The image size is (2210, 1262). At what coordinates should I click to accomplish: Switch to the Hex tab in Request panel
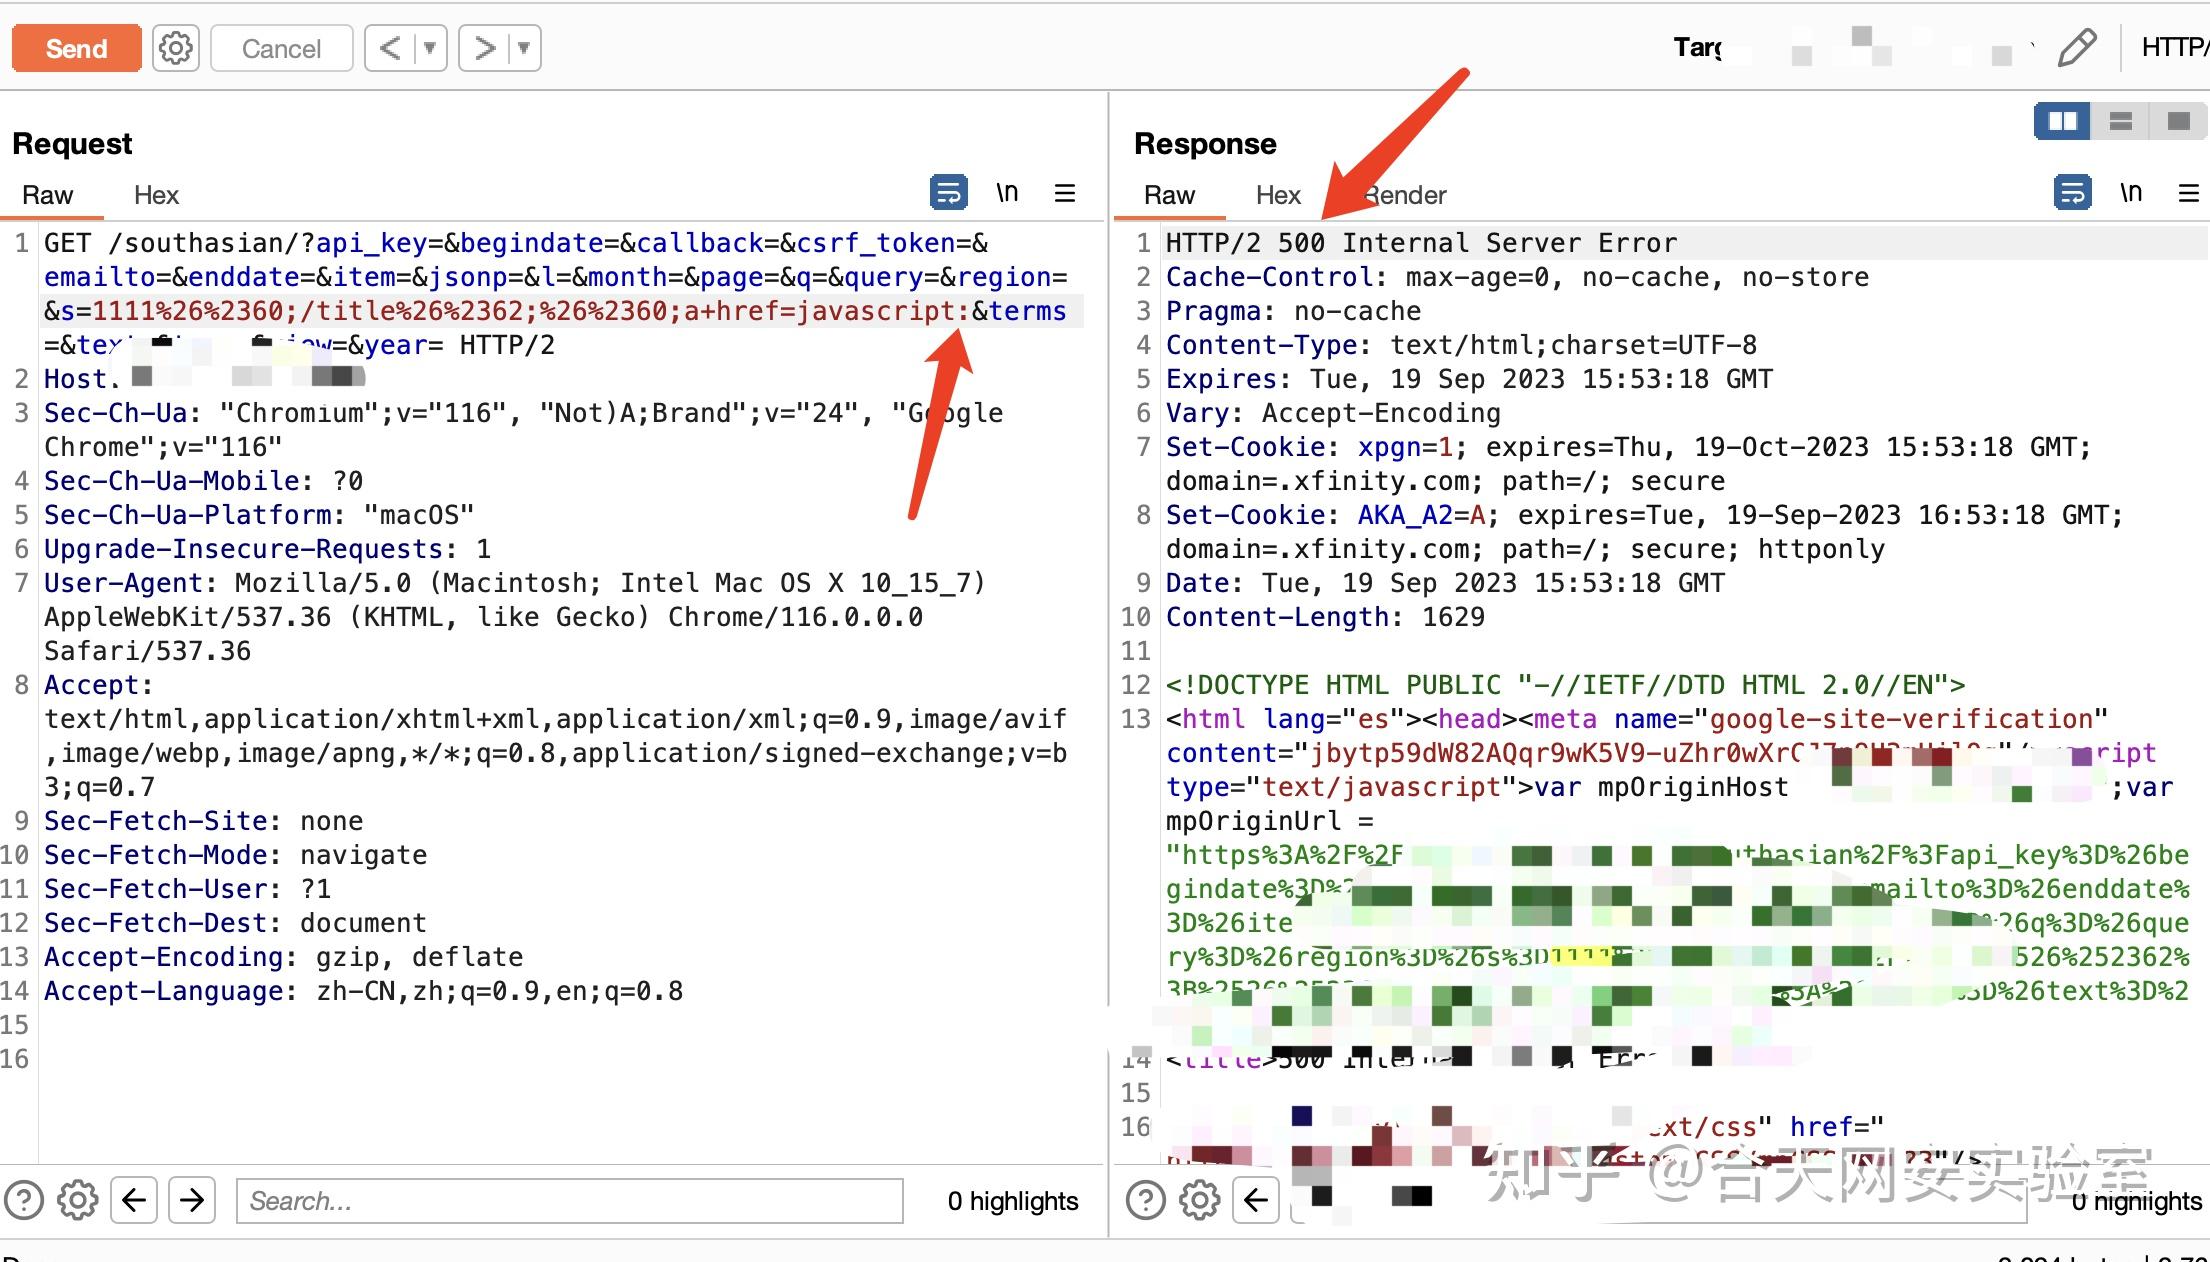(x=156, y=195)
